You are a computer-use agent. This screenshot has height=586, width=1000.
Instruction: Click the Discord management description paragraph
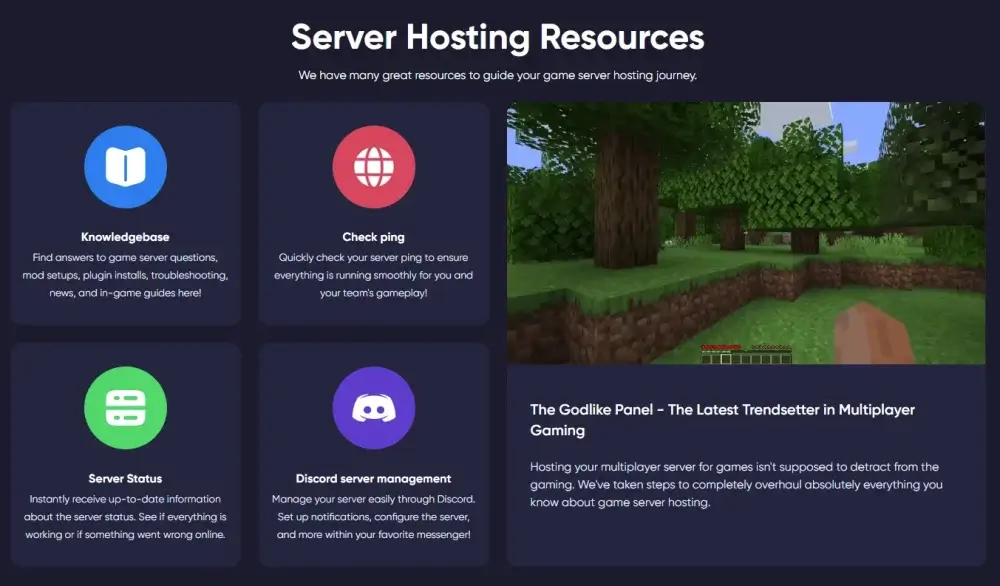pos(373,516)
